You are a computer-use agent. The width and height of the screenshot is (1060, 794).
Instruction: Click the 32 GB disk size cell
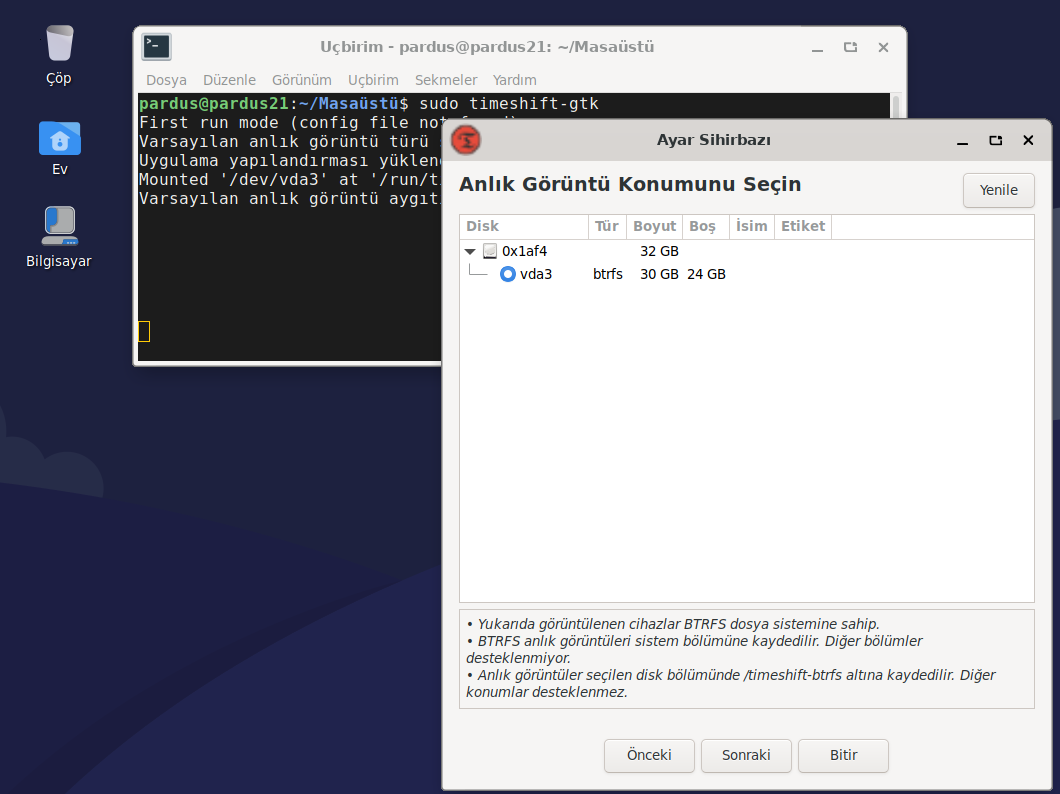coord(659,251)
